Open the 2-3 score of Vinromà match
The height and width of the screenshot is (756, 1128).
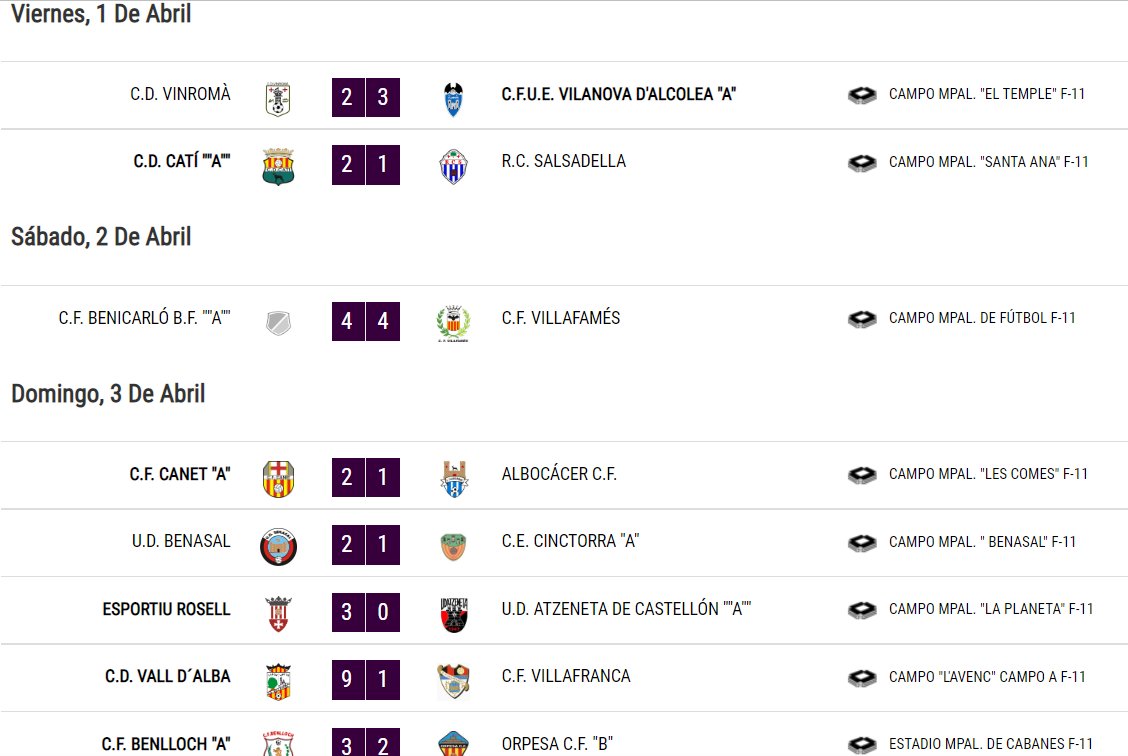click(x=365, y=97)
